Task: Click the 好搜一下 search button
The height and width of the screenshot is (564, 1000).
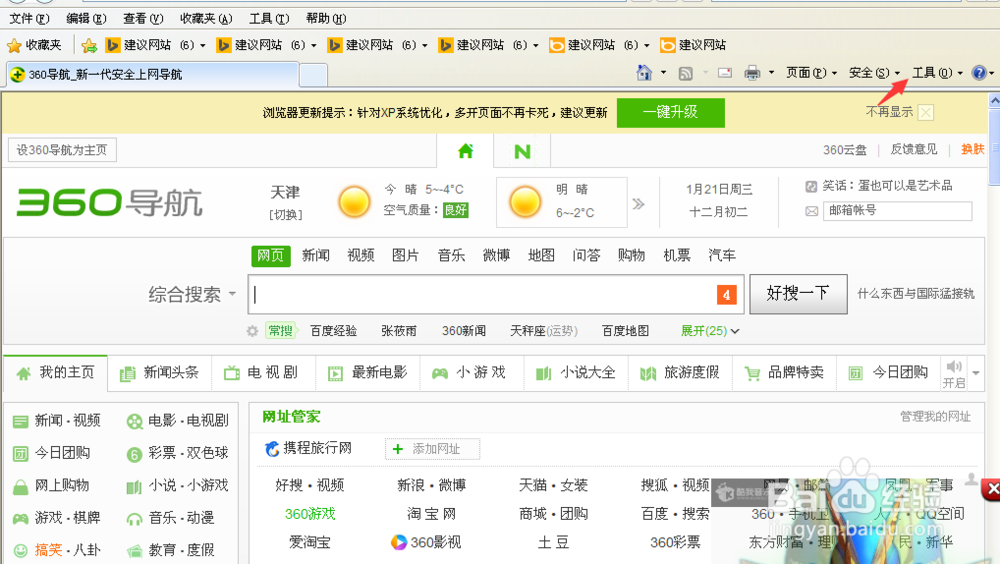Action: point(798,294)
